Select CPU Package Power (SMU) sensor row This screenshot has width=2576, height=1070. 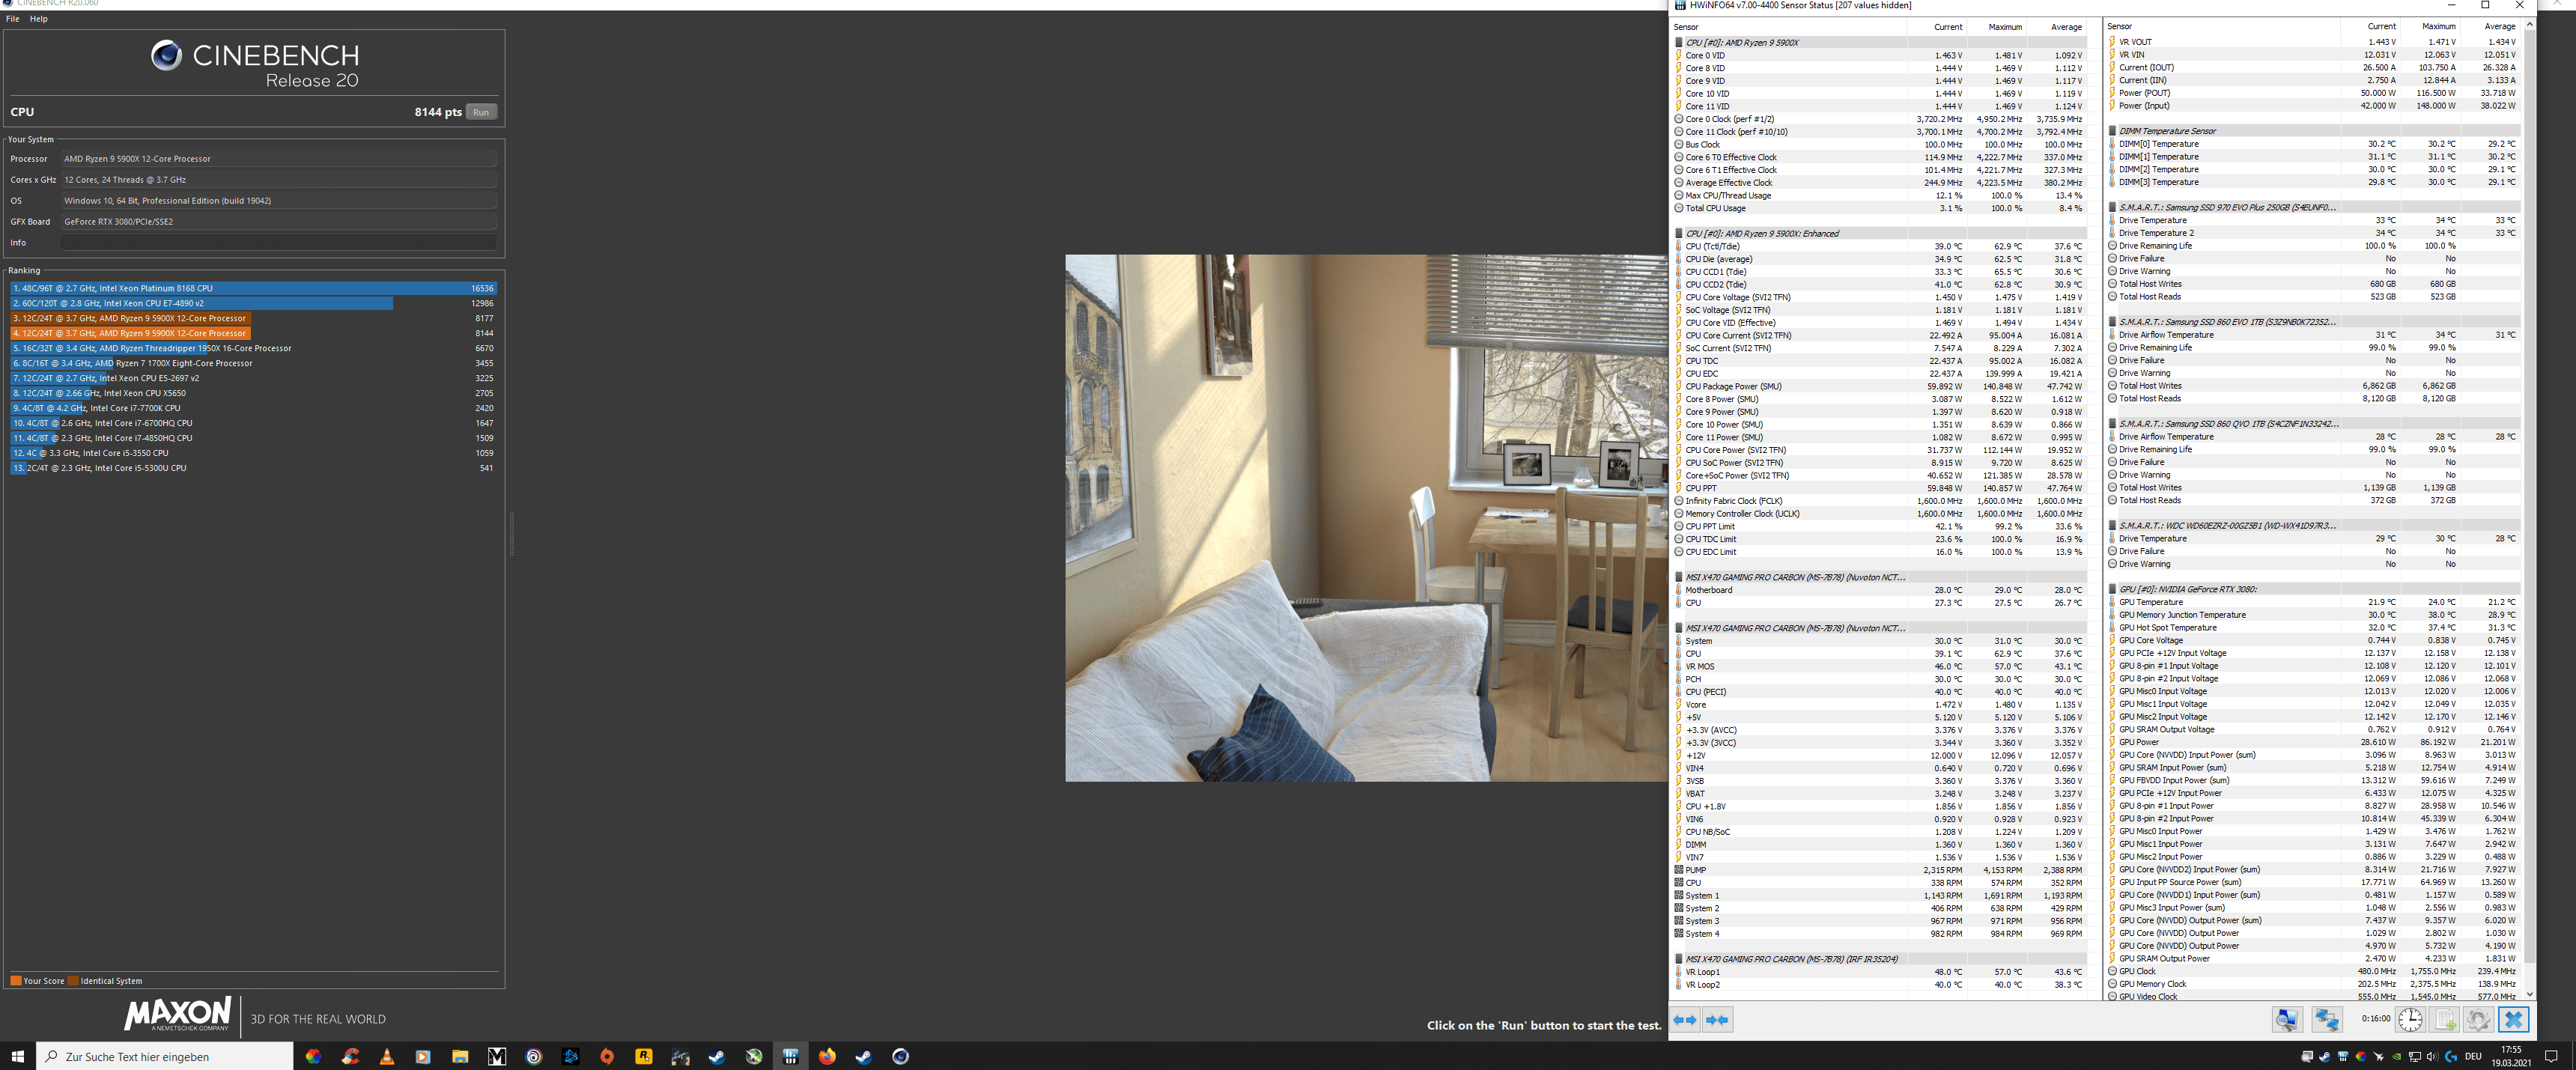(x=1880, y=386)
